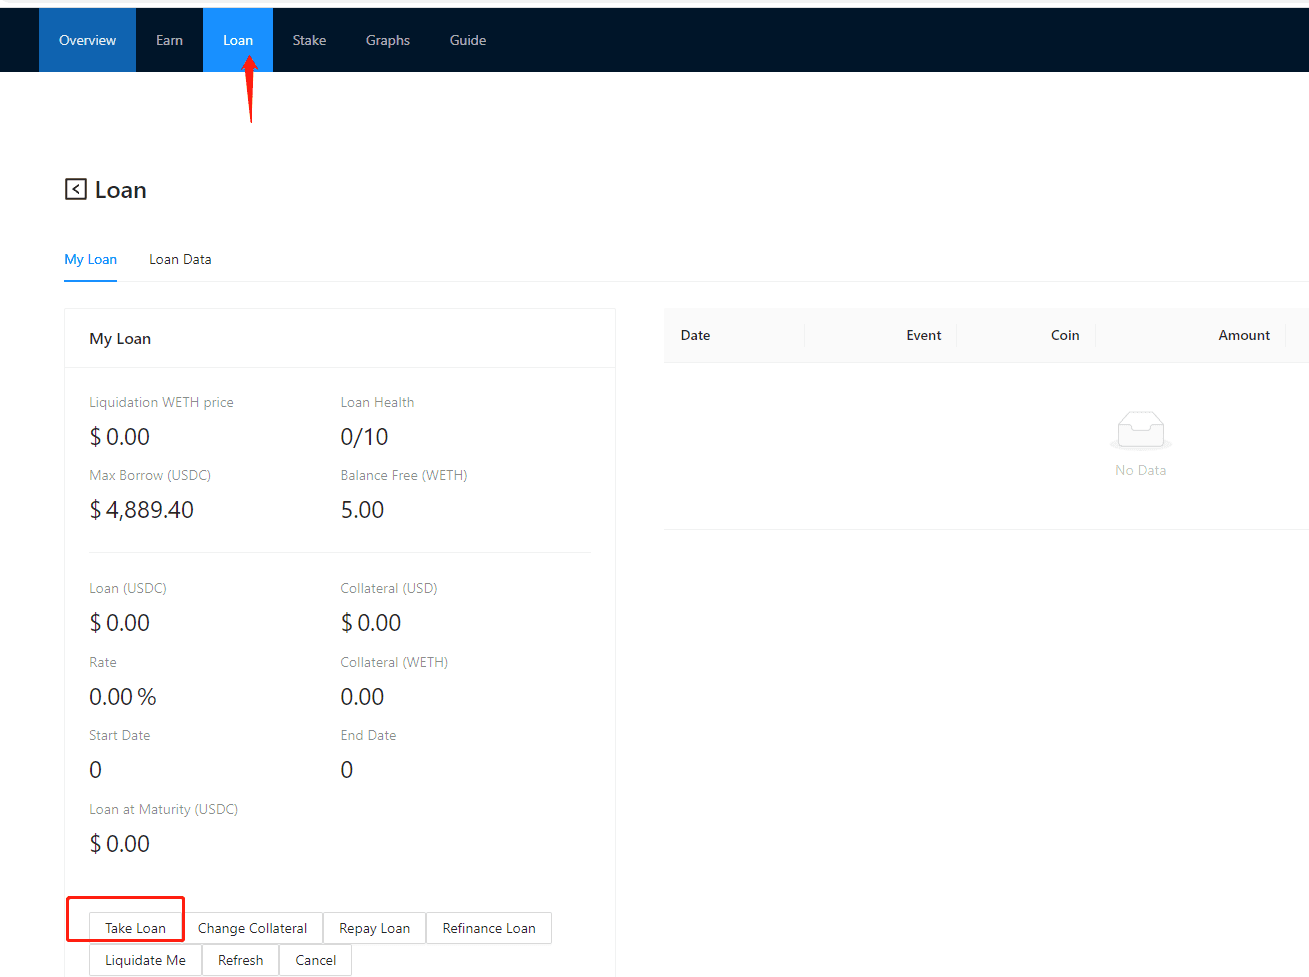
Task: Switch to the Loan Data sub-tab
Action: (x=180, y=259)
